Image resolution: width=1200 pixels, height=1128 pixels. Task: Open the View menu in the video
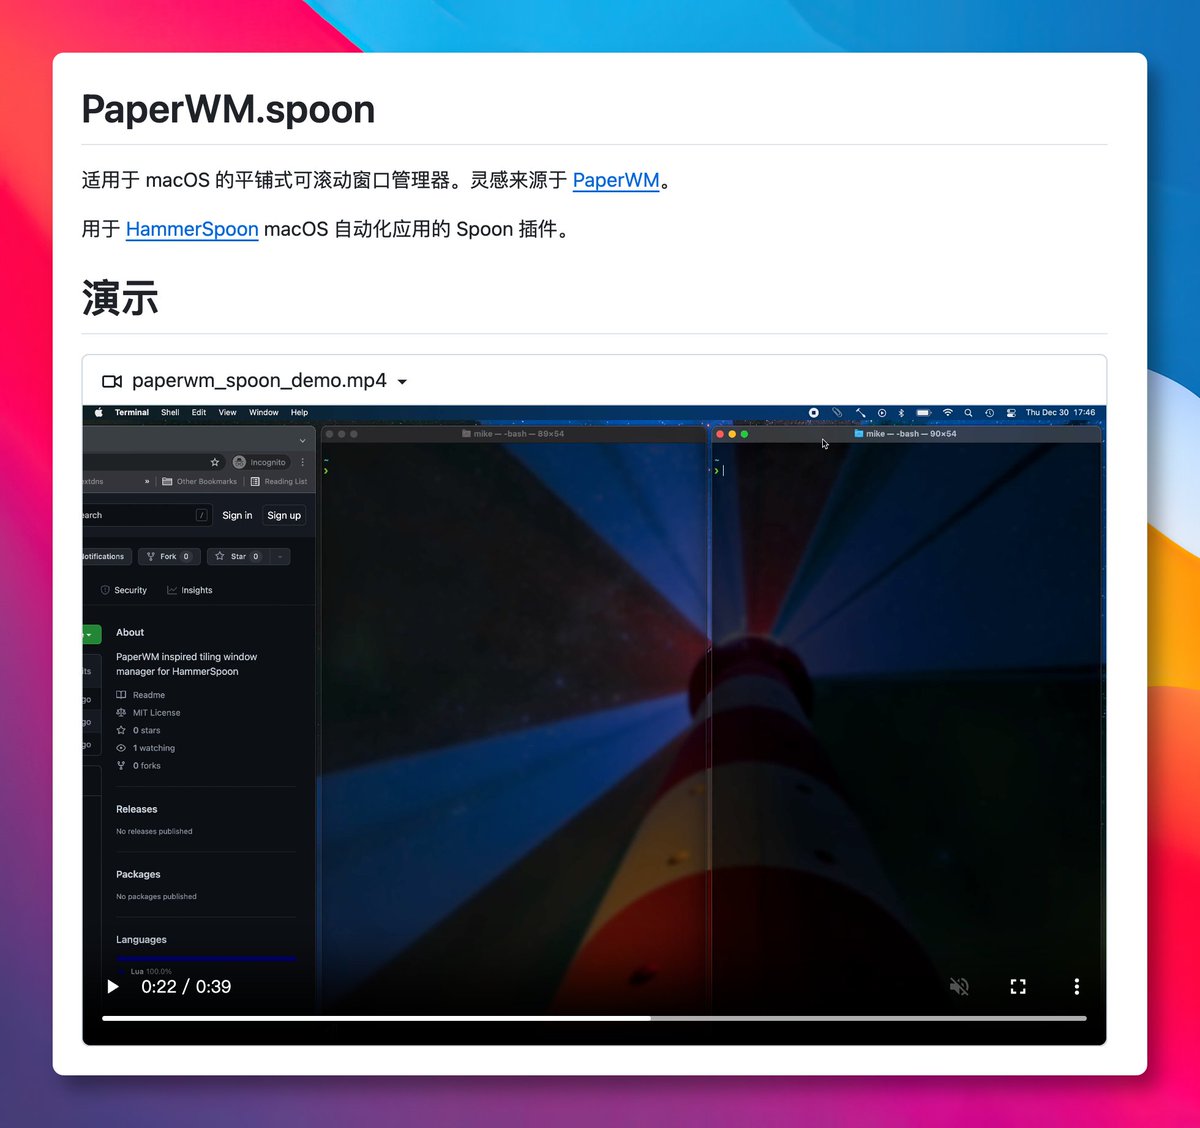coord(228,412)
